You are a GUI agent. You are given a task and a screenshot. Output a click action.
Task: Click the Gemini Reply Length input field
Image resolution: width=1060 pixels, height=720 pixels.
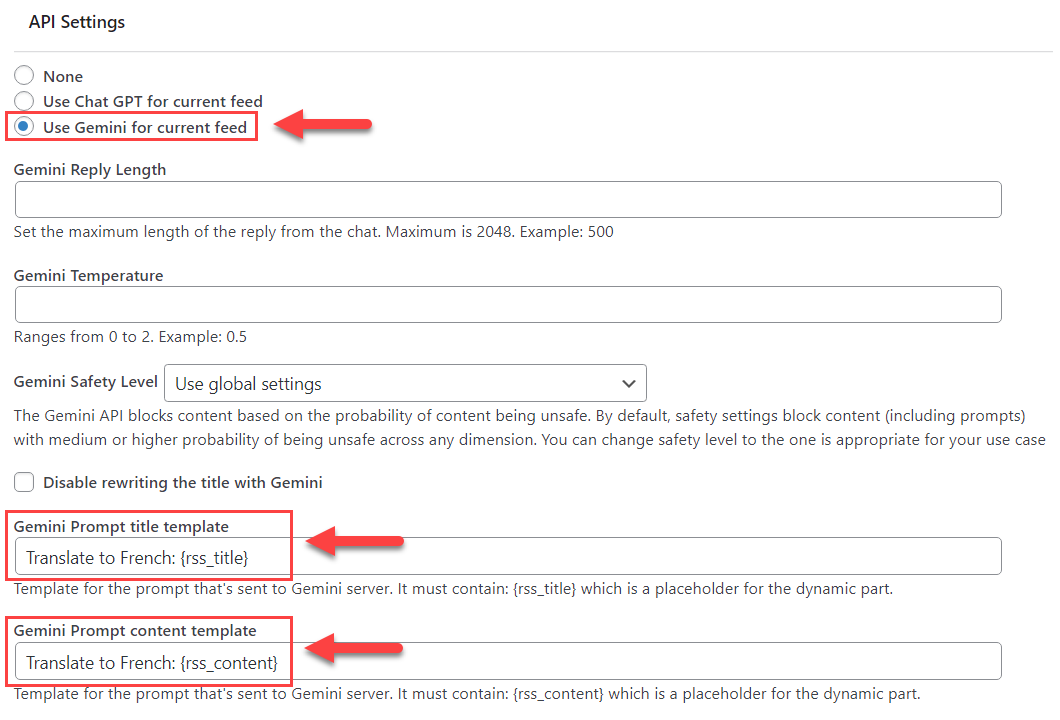[x=508, y=199]
